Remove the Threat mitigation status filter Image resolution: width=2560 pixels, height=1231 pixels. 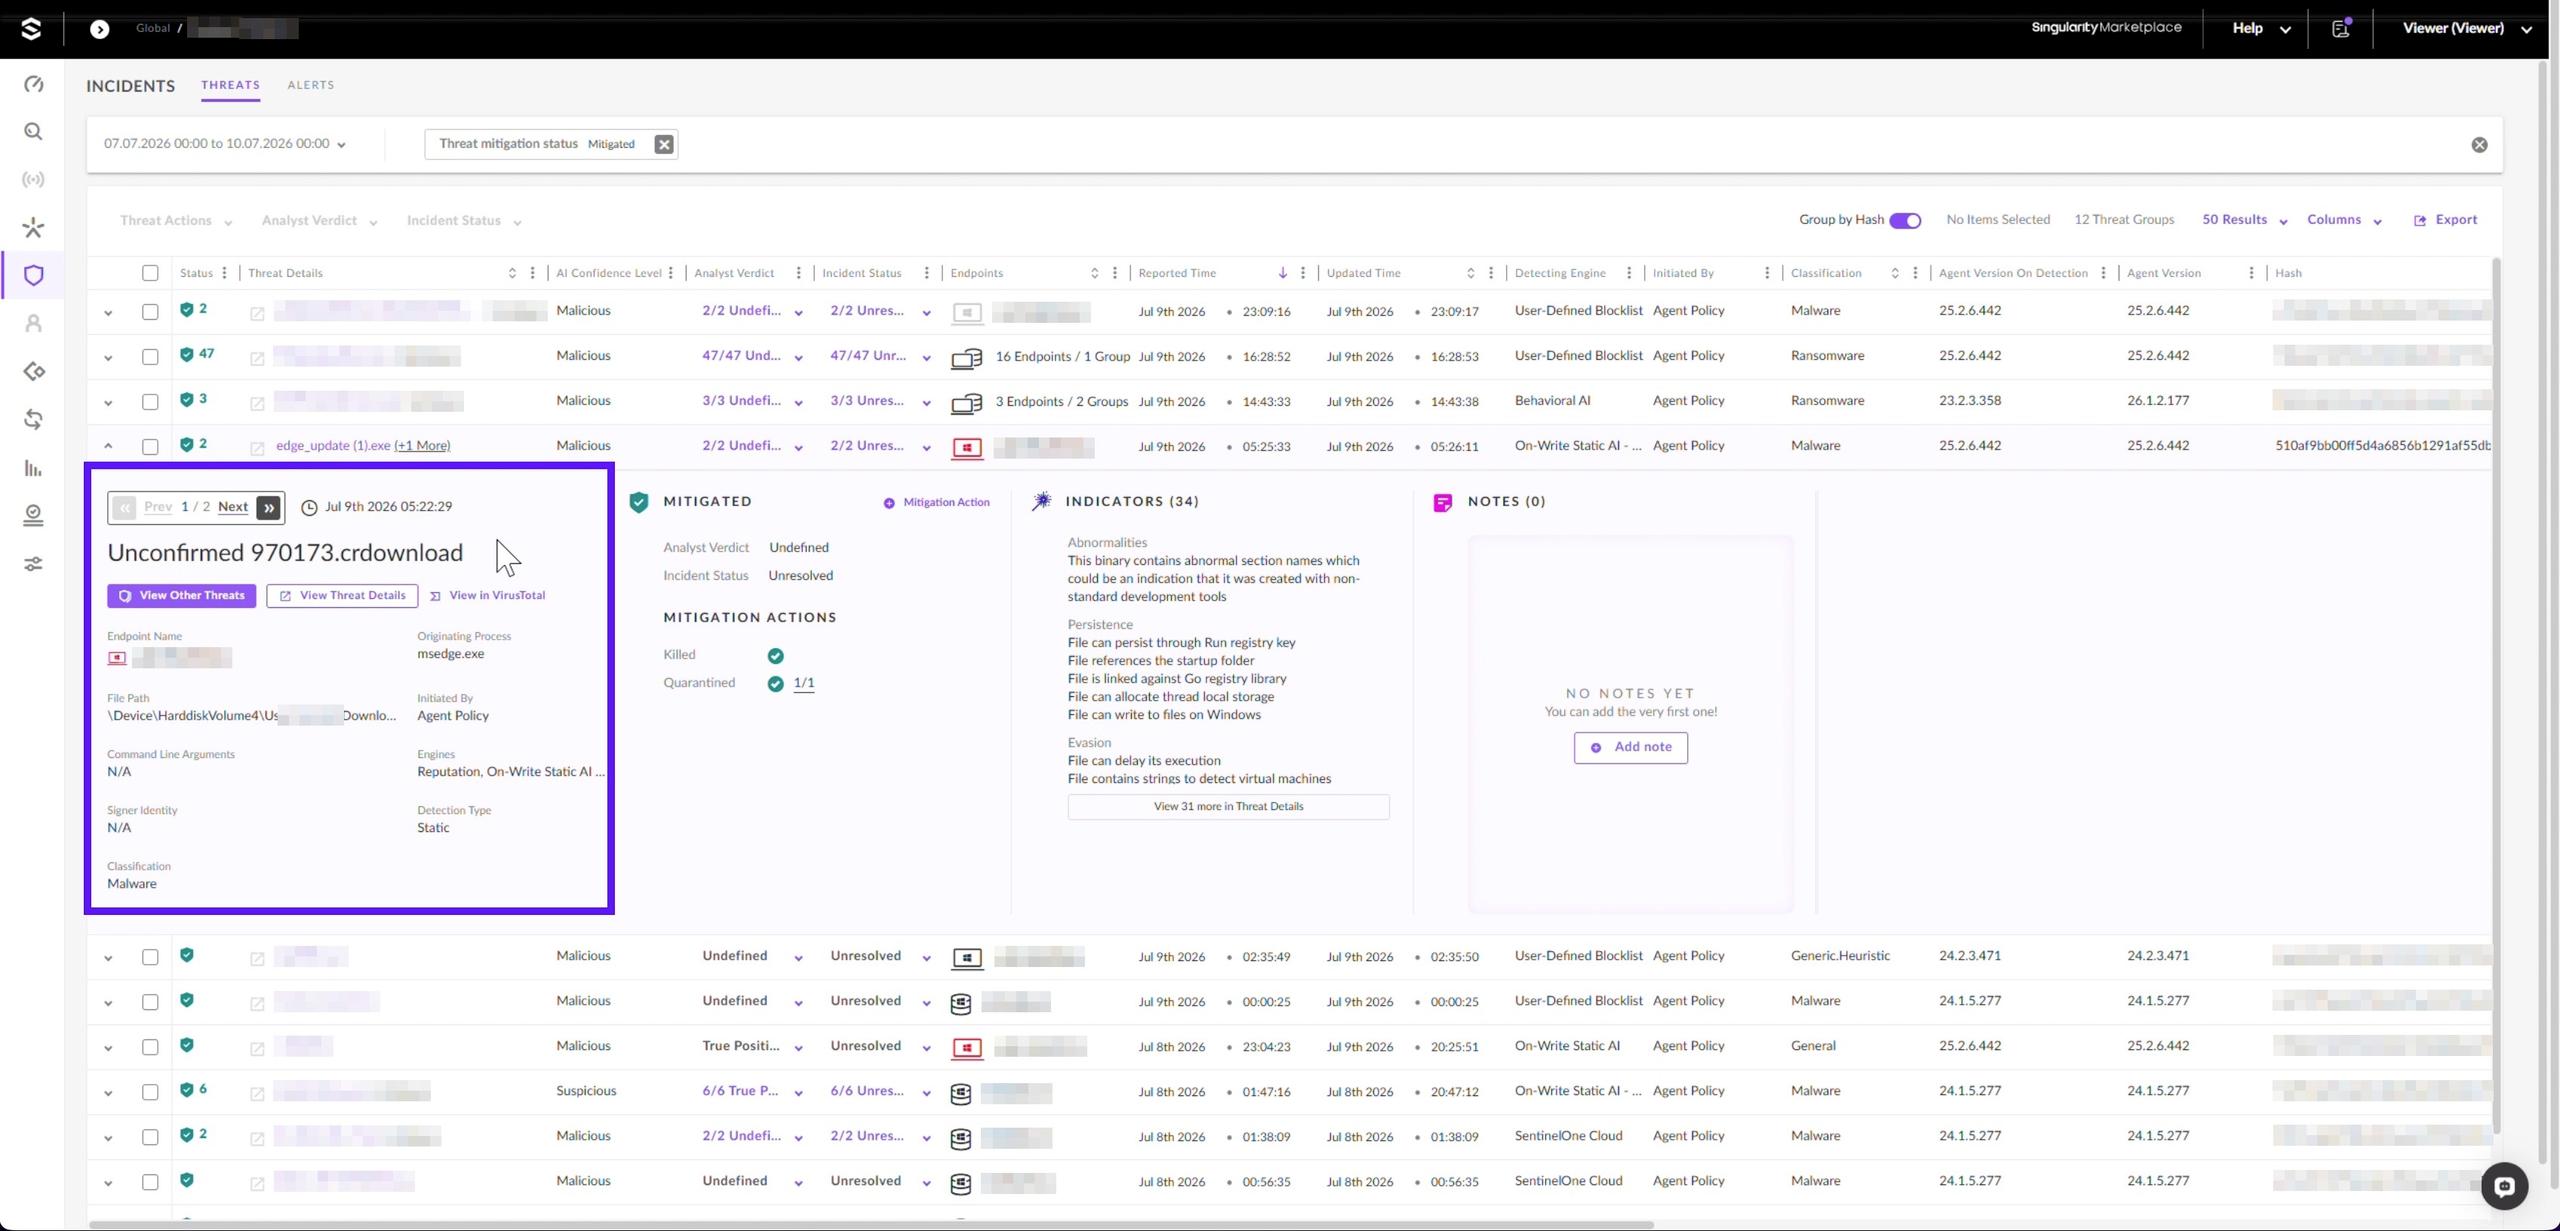(664, 144)
